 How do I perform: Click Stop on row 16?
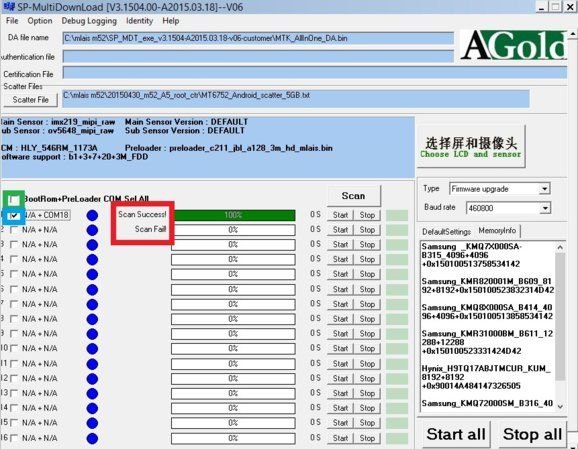(367, 438)
